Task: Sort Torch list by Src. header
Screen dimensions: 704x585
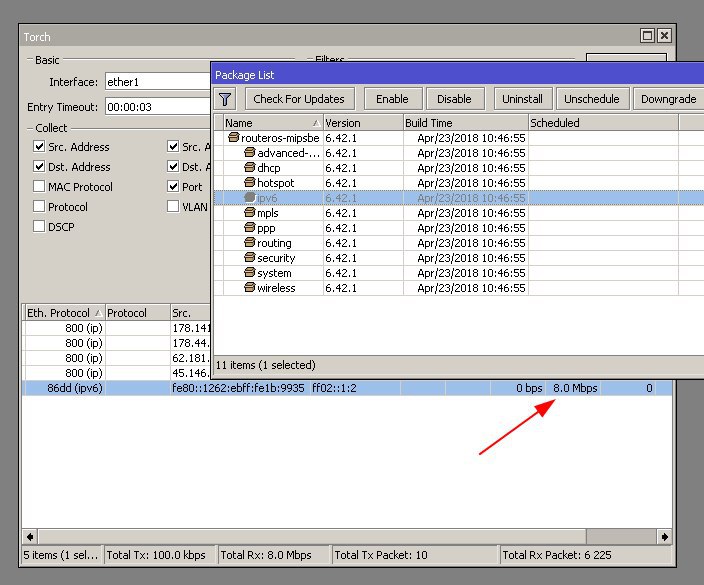Action: (x=190, y=312)
